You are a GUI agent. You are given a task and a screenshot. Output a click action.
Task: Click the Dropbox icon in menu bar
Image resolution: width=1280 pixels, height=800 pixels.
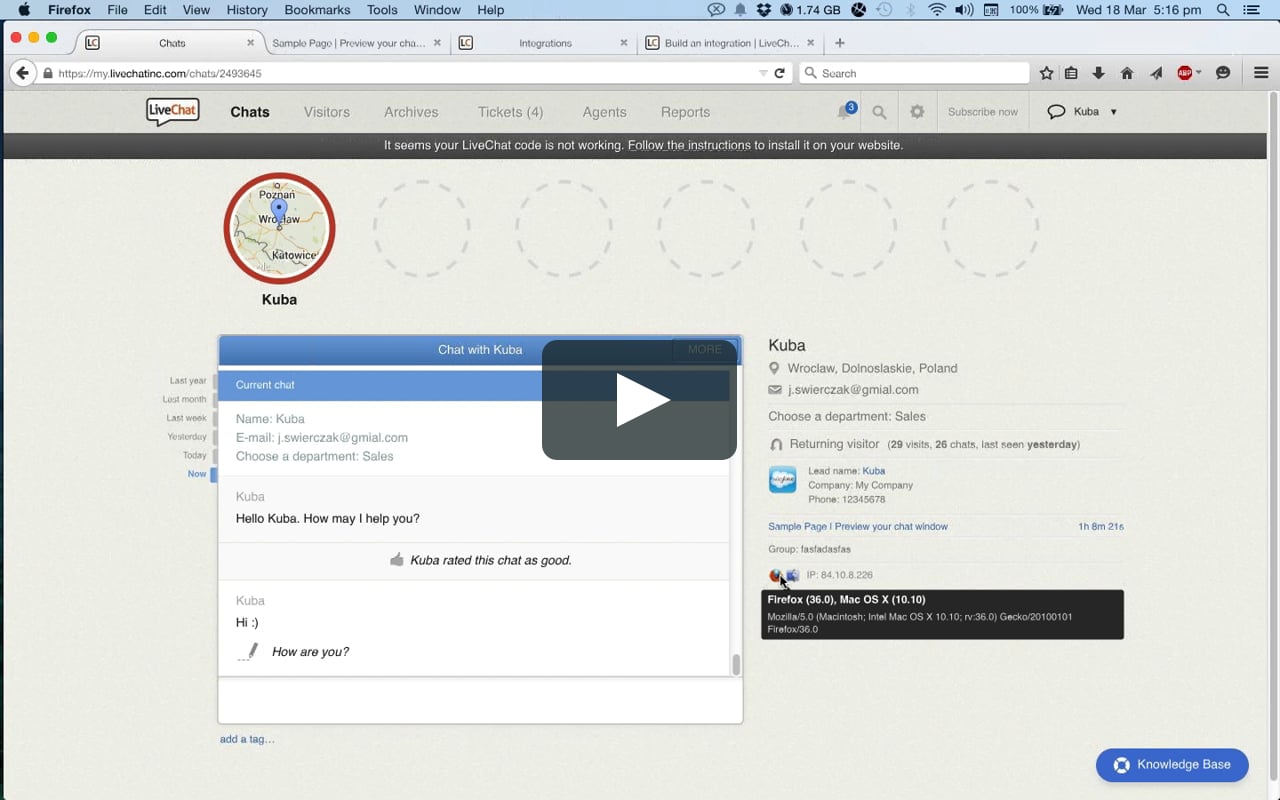[x=764, y=10]
